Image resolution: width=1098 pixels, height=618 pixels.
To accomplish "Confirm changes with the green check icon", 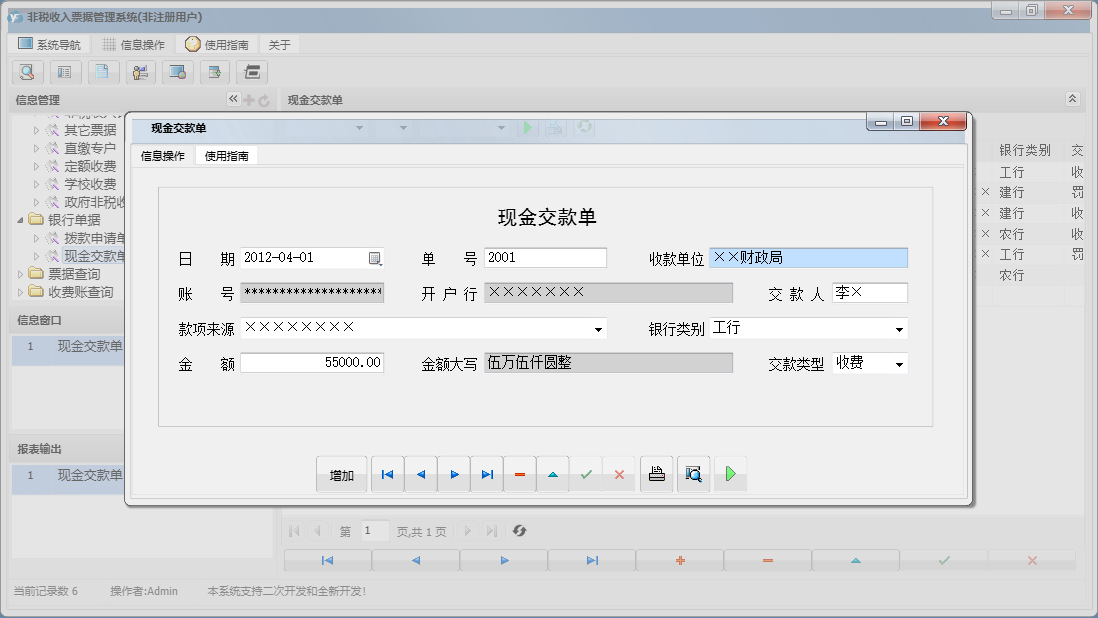I will [586, 474].
